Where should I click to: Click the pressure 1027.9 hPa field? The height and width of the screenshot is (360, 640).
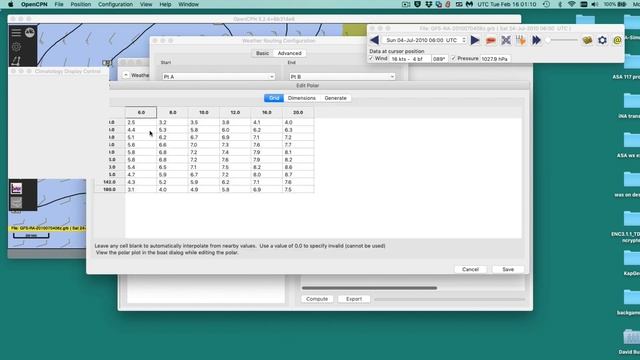[496, 59]
